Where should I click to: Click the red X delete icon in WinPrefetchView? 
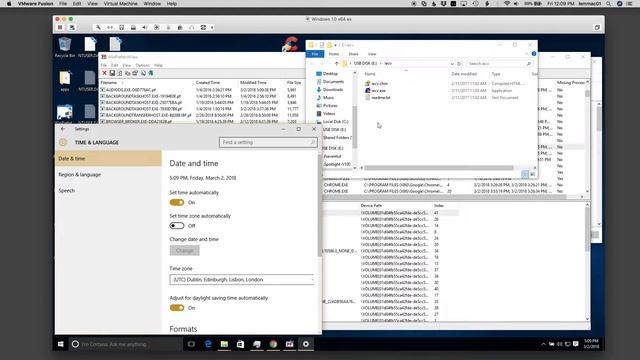pos(104,73)
